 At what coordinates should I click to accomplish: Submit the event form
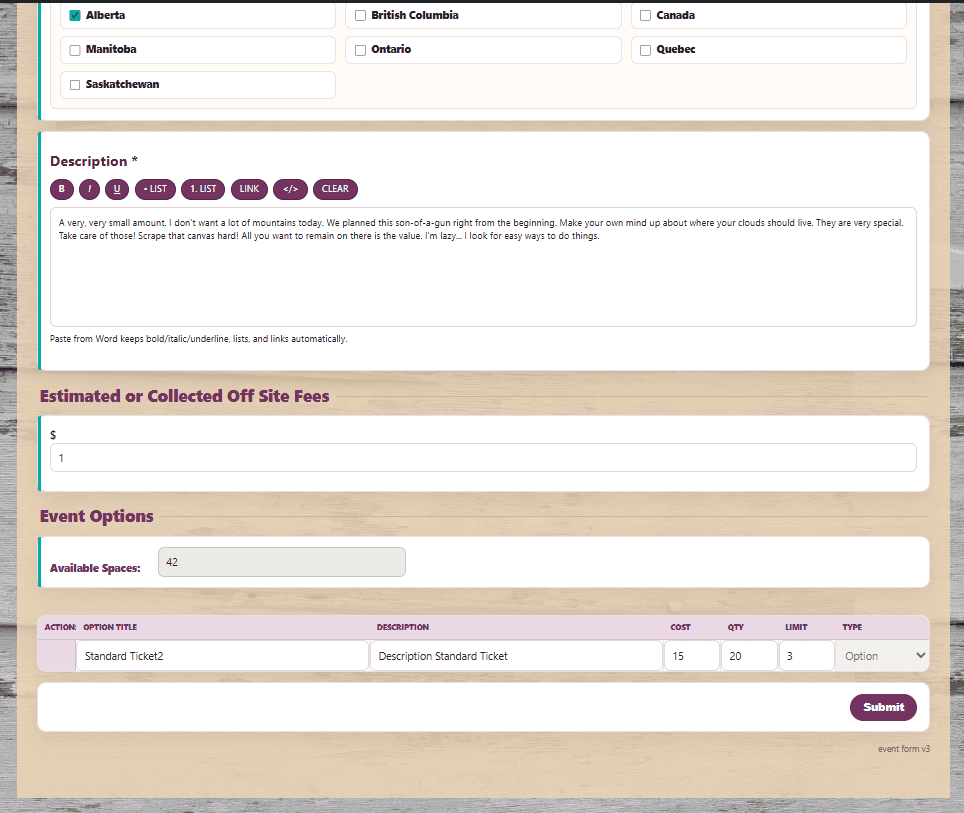[883, 707]
